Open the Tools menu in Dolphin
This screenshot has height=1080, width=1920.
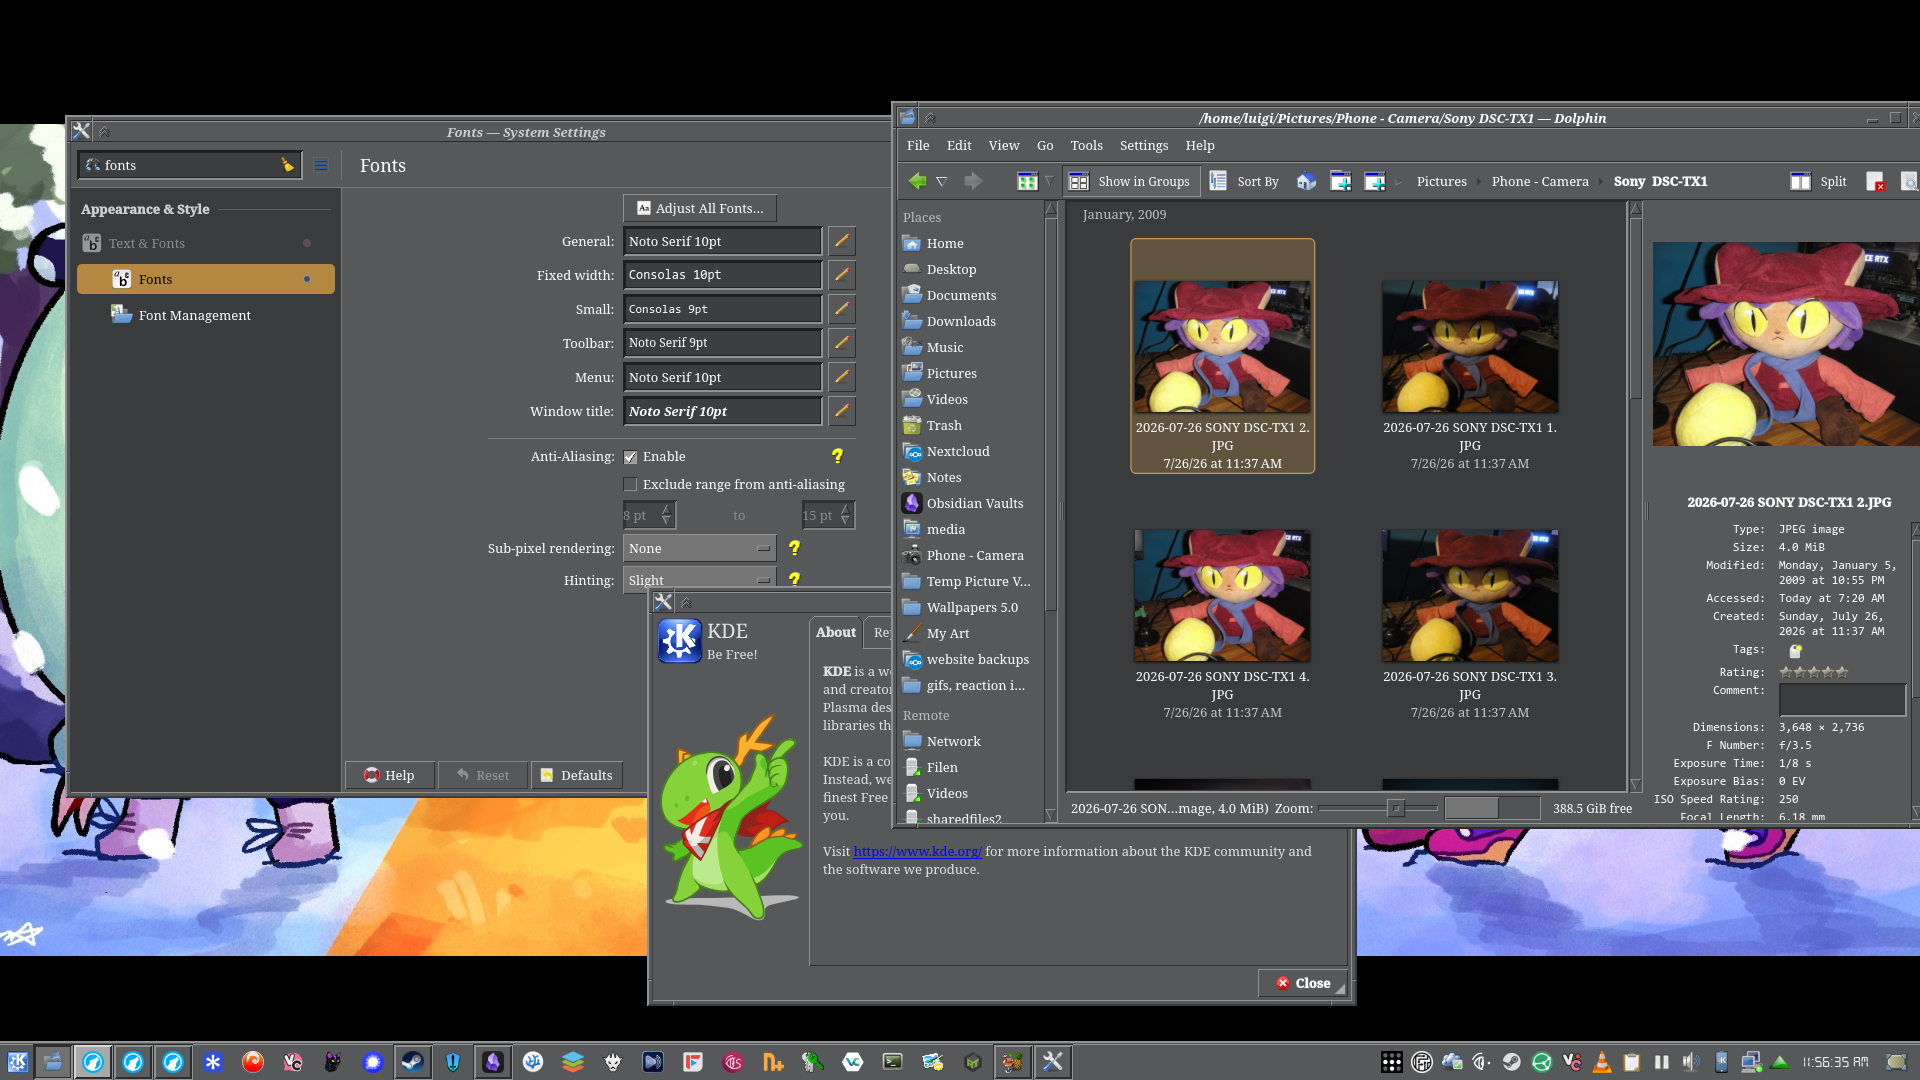coord(1086,145)
